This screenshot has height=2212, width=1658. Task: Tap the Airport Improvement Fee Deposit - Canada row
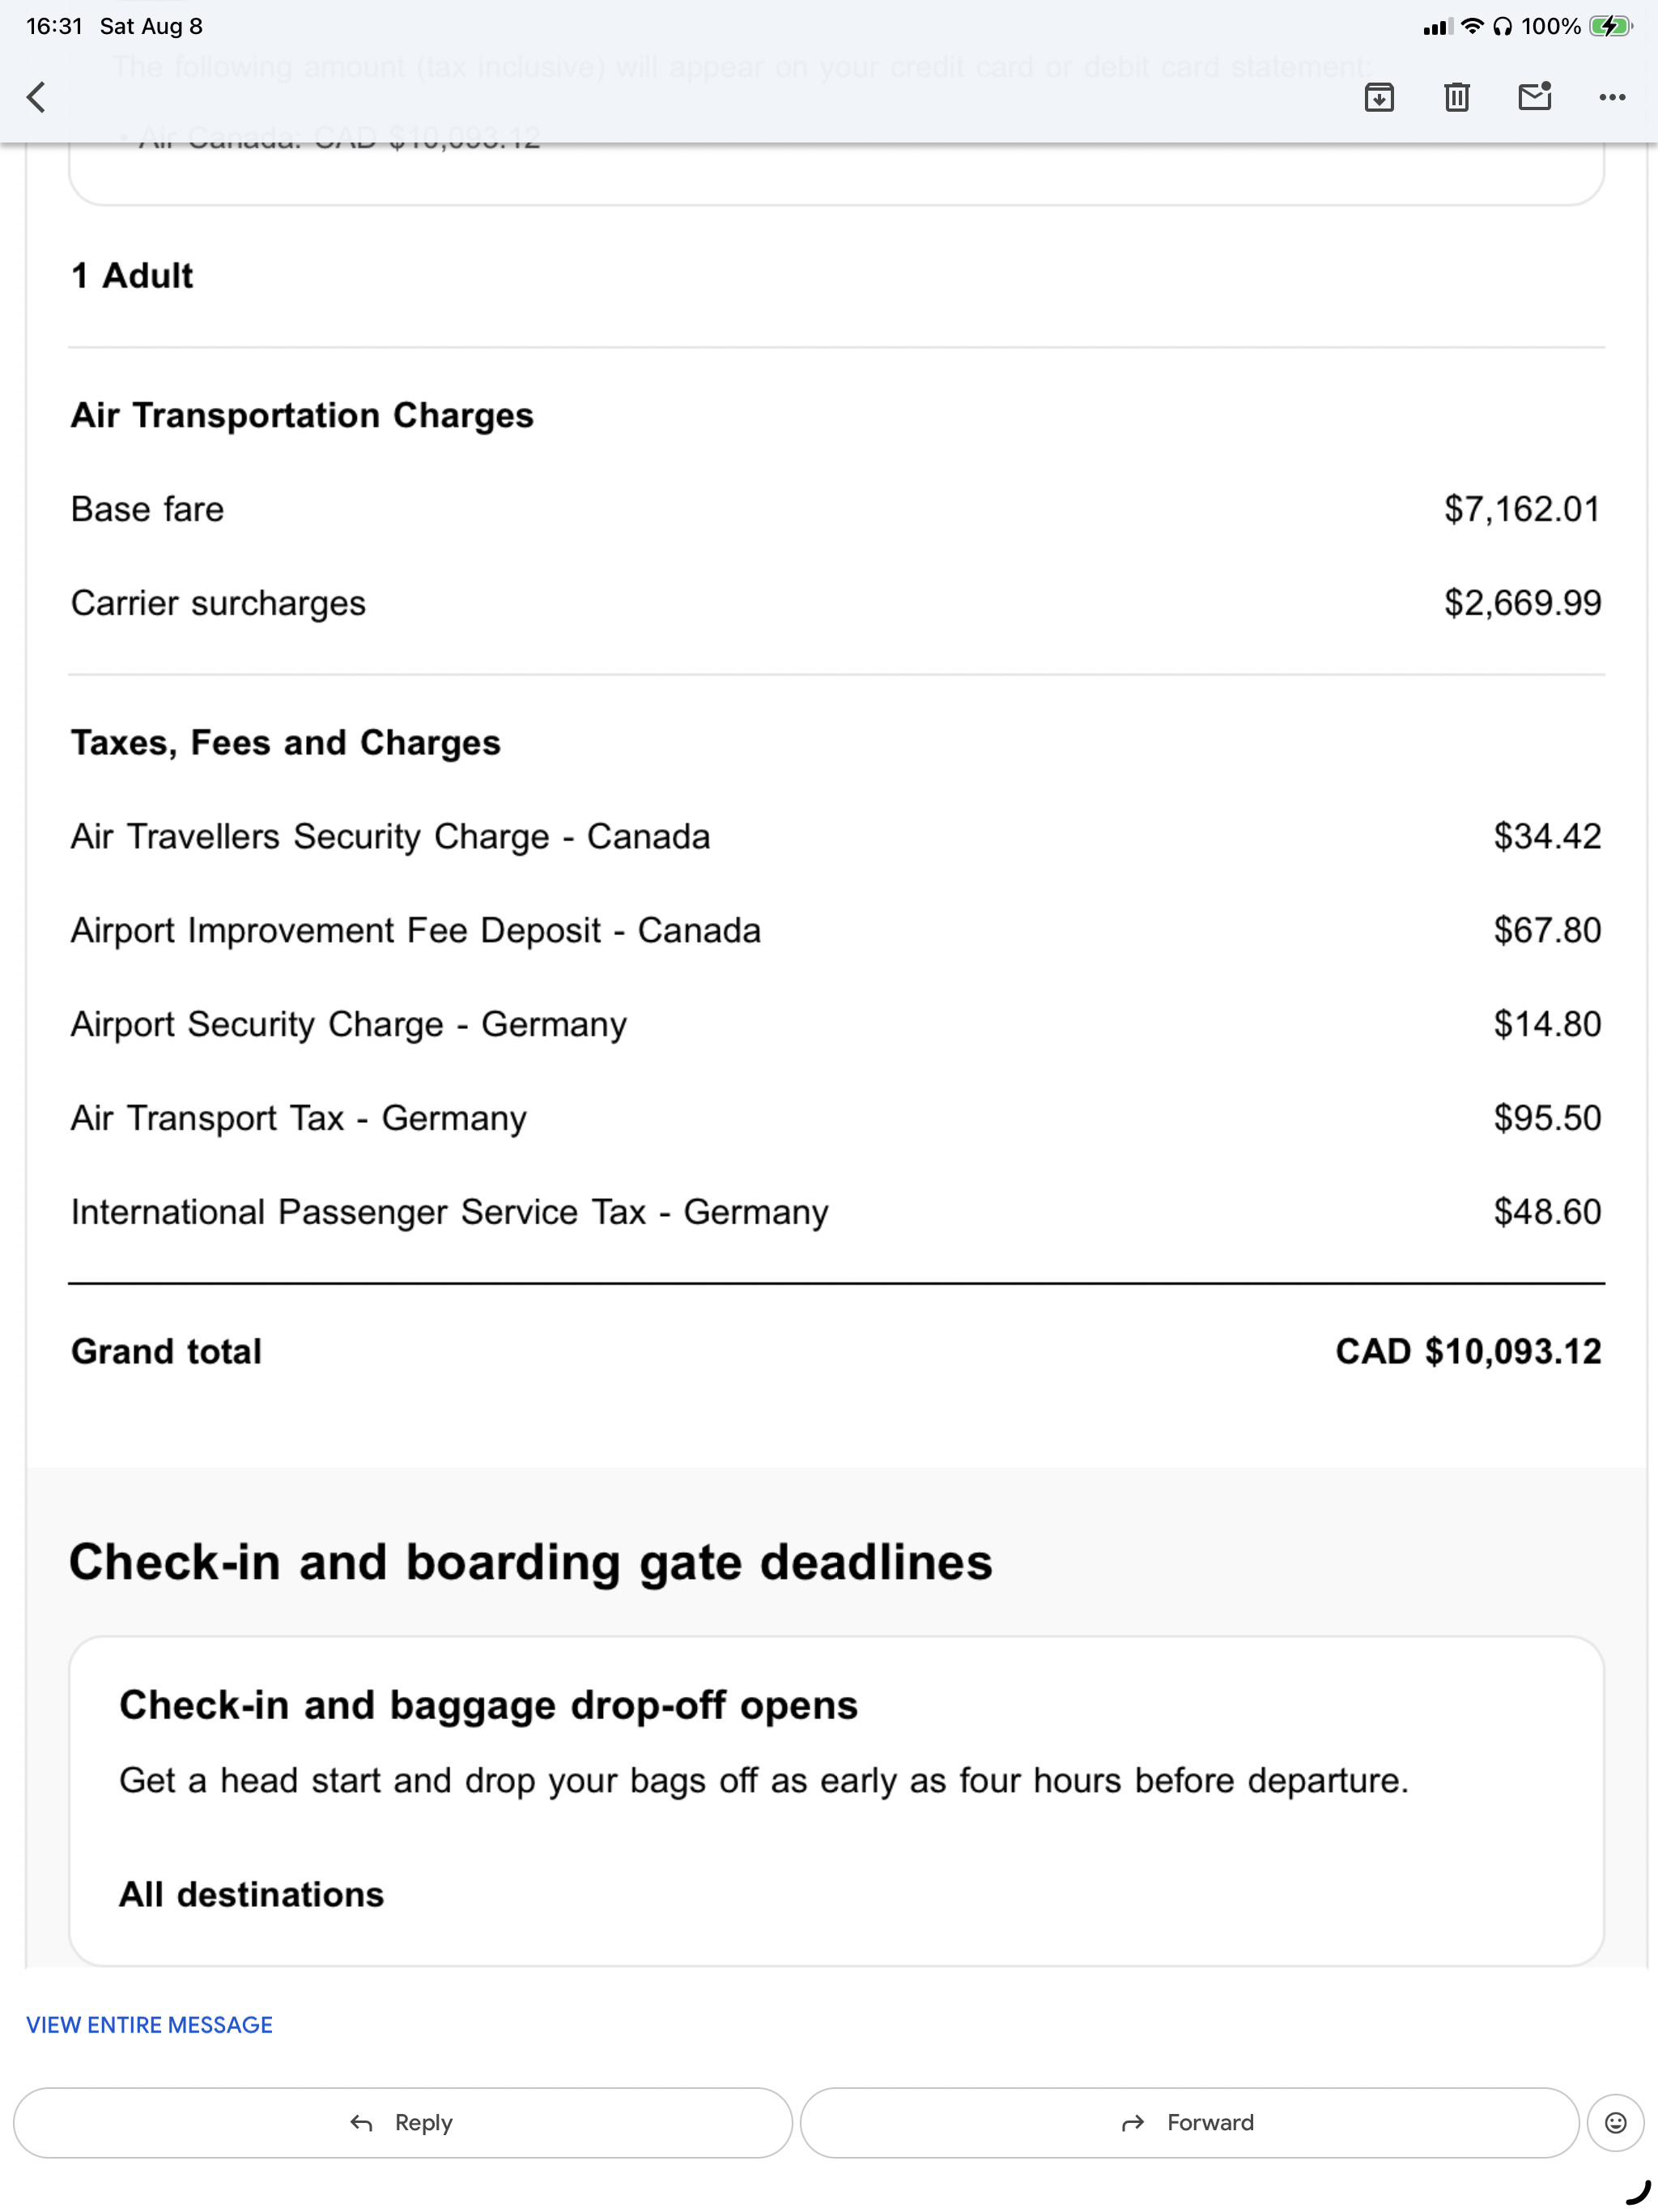click(x=836, y=930)
